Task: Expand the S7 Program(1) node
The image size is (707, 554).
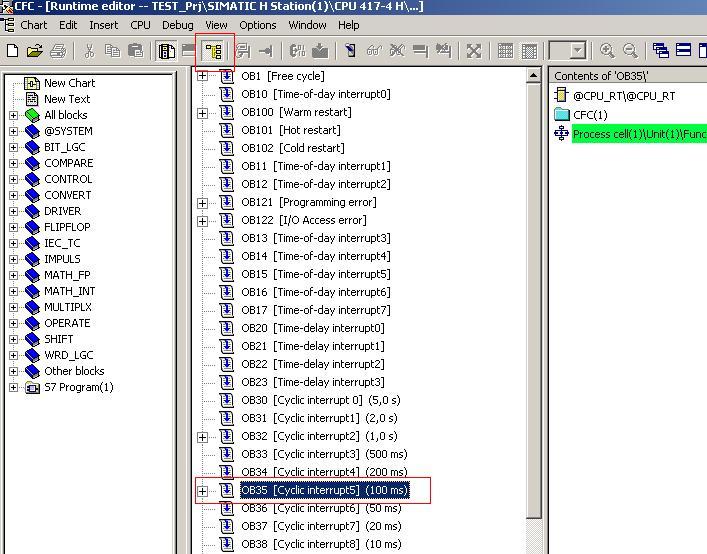Action: (x=14, y=388)
